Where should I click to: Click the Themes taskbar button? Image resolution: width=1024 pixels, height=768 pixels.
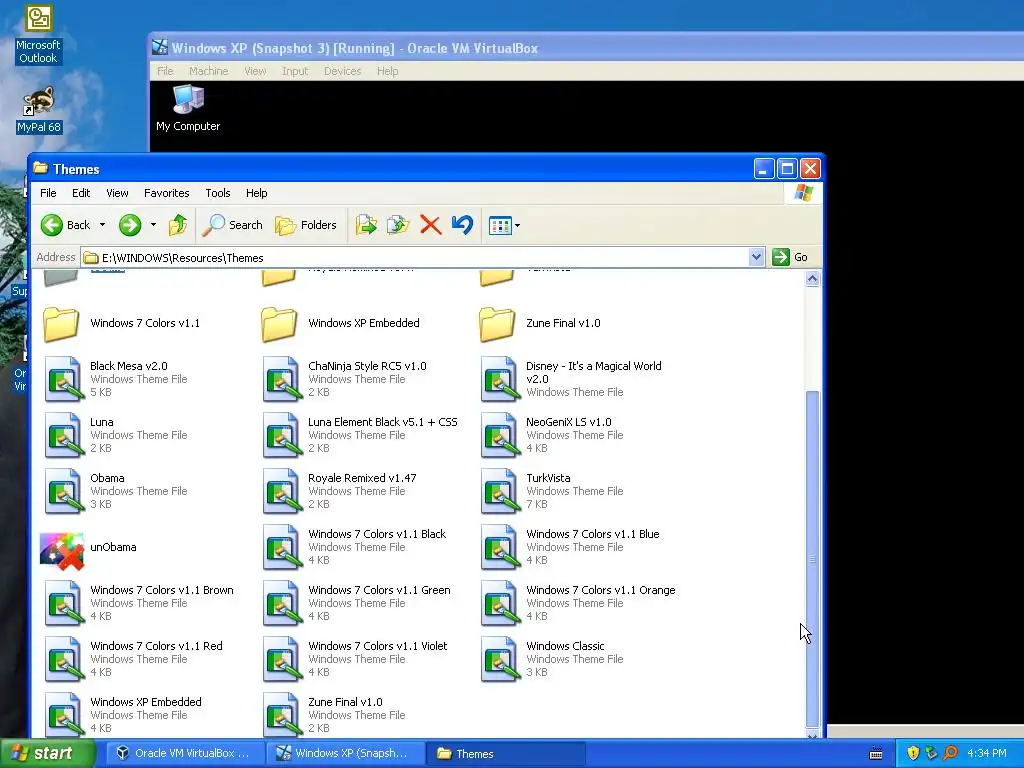[x=505, y=754]
